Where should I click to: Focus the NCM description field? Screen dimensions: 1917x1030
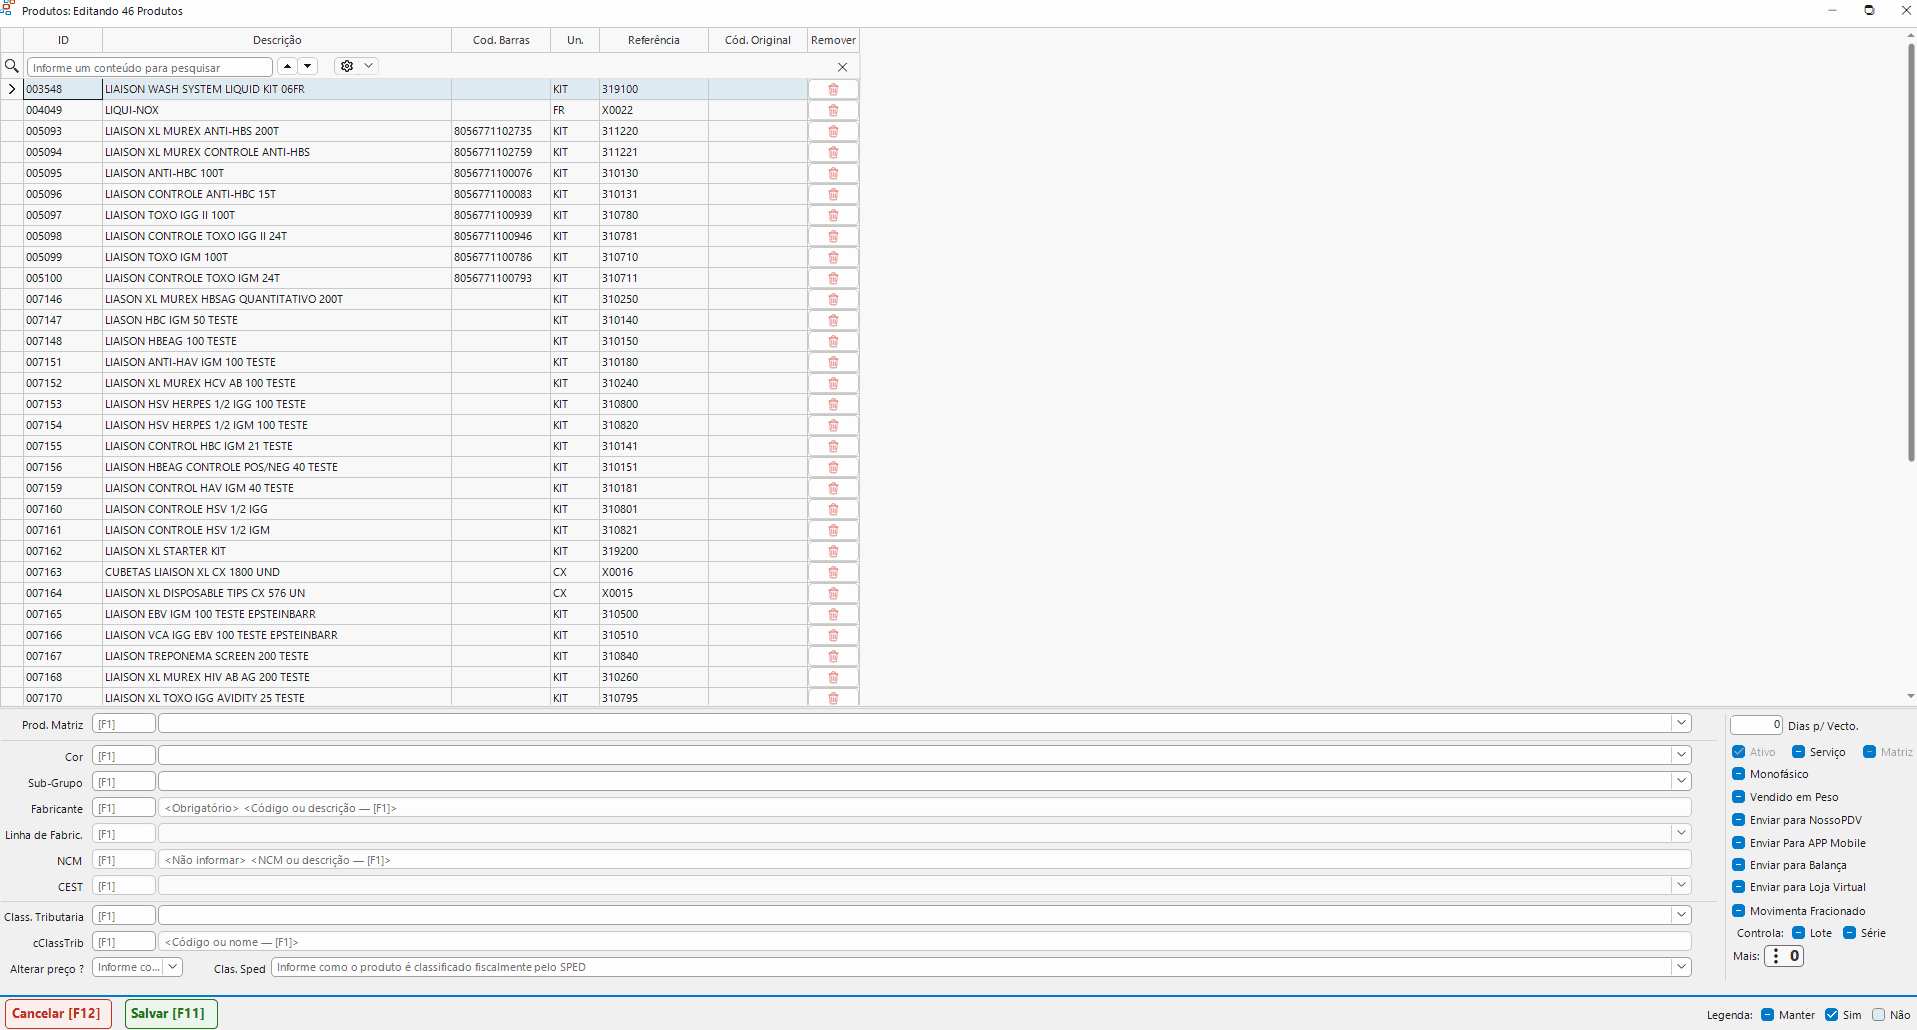924,860
